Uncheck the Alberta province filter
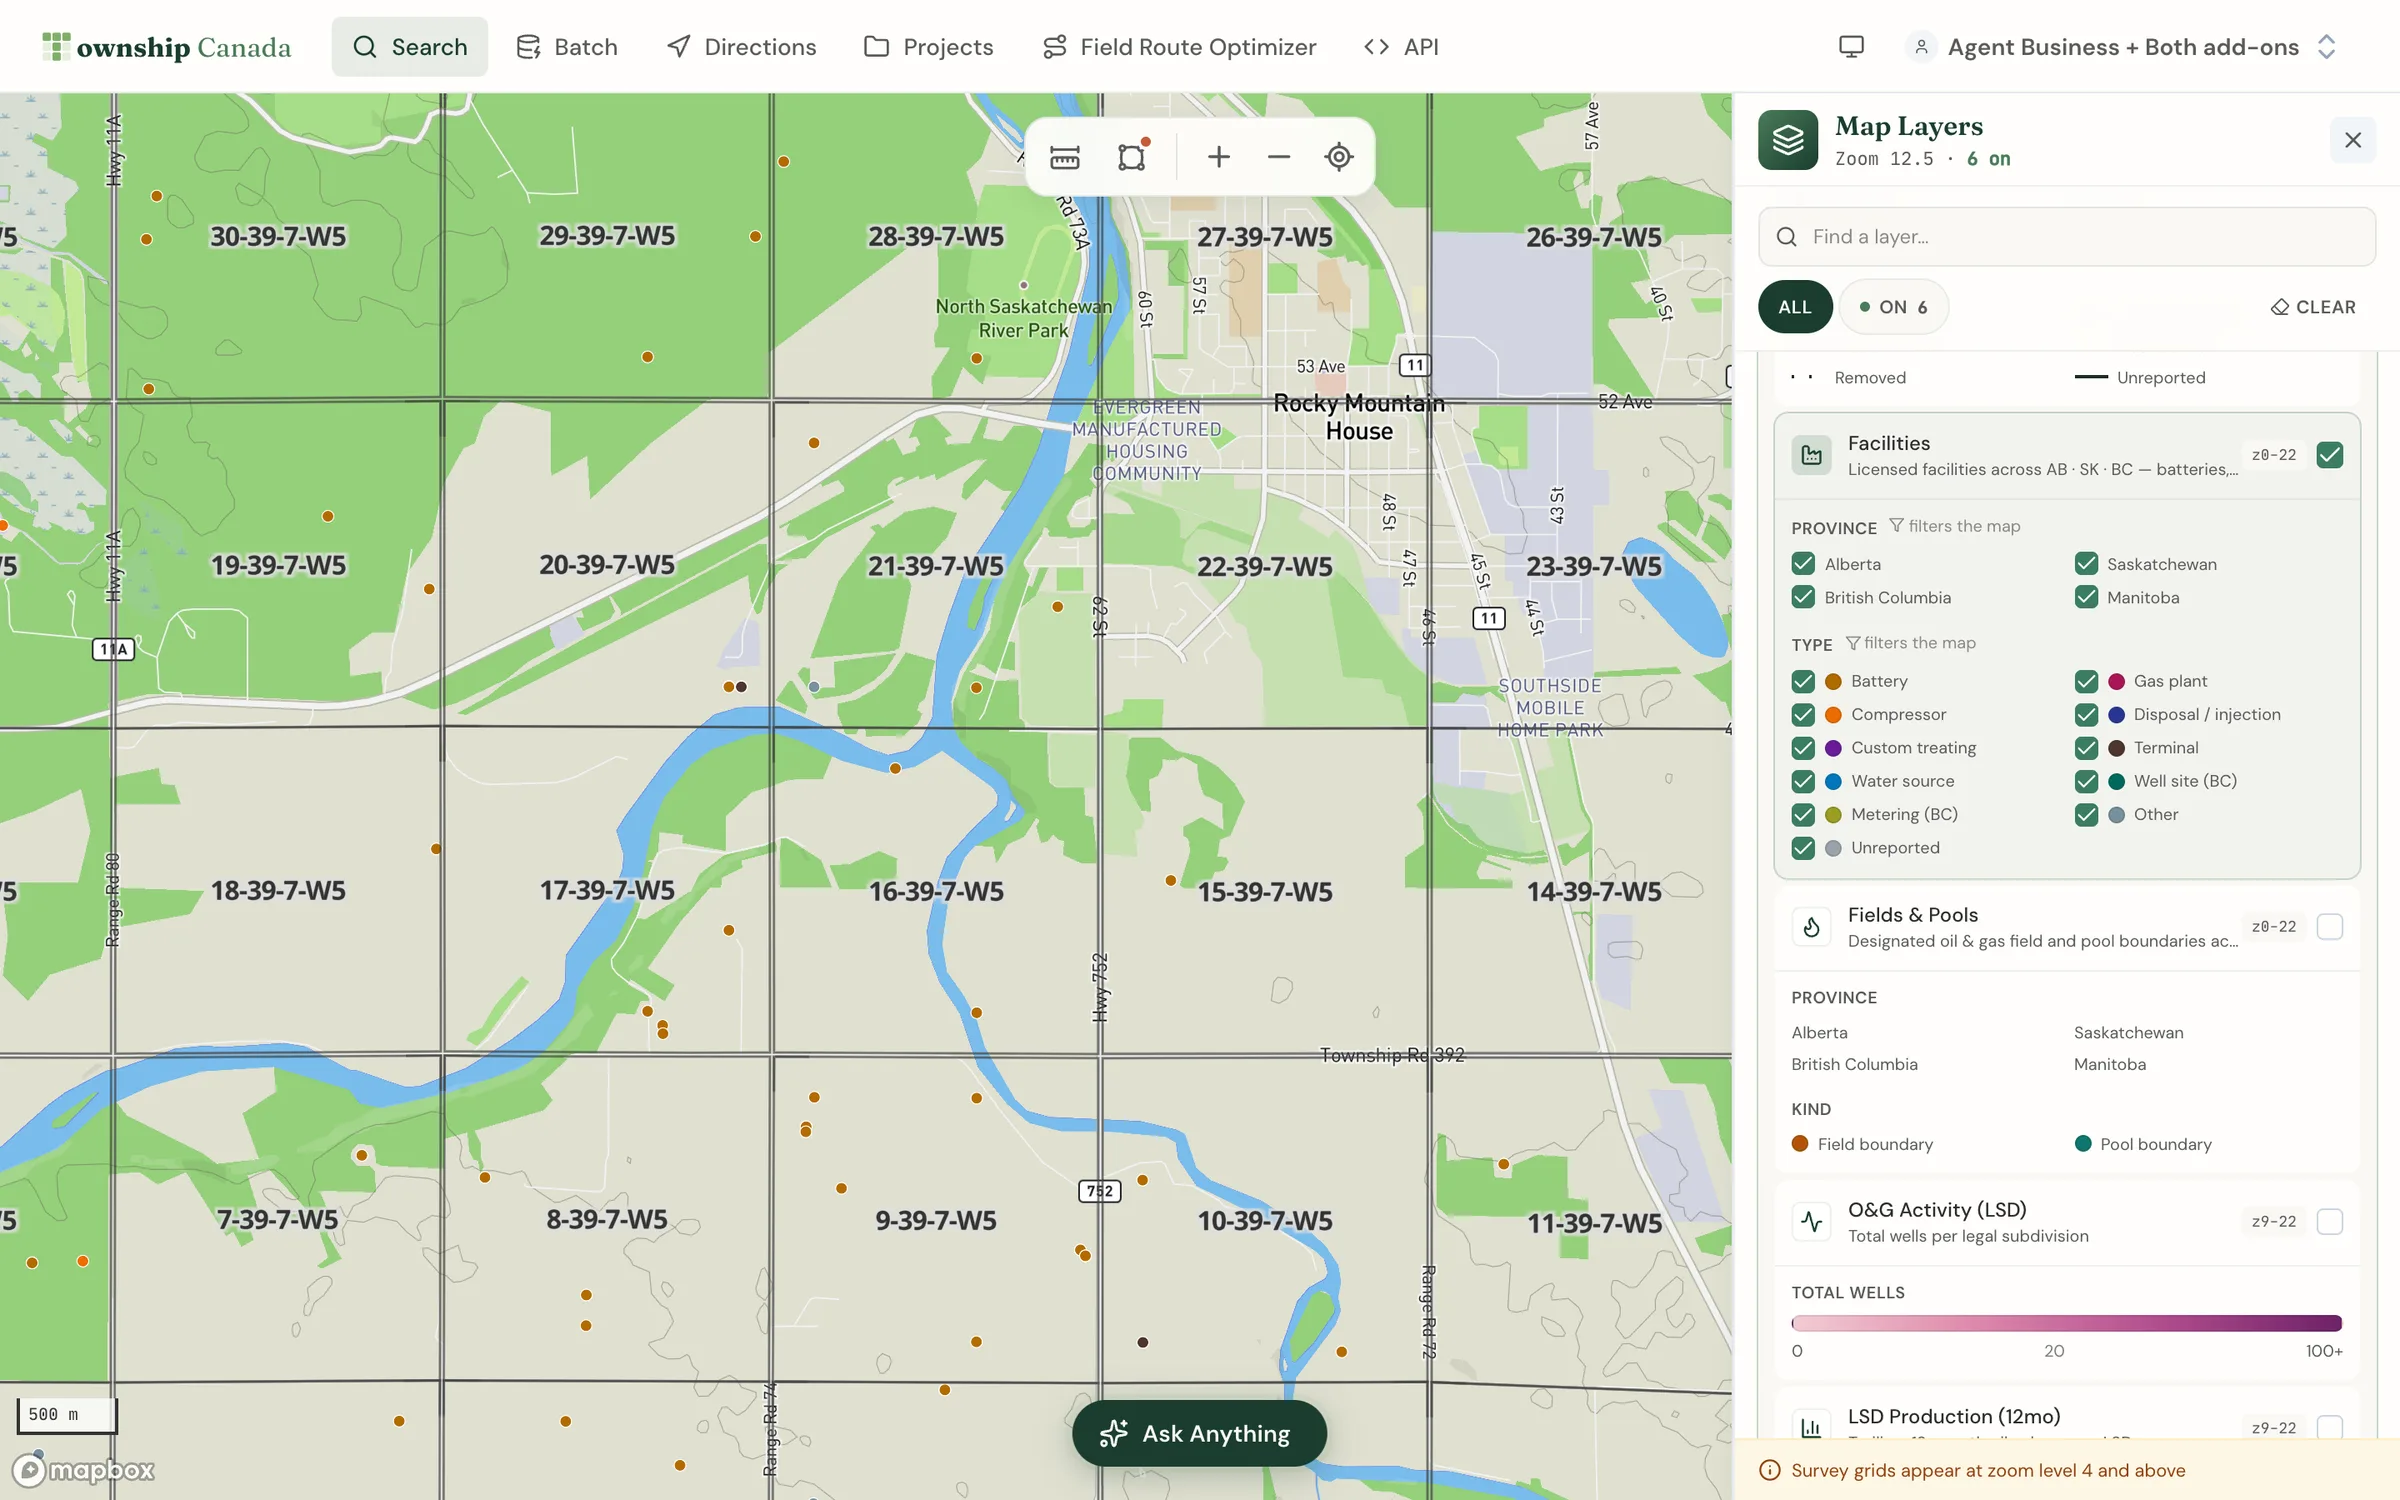 coord(1803,564)
